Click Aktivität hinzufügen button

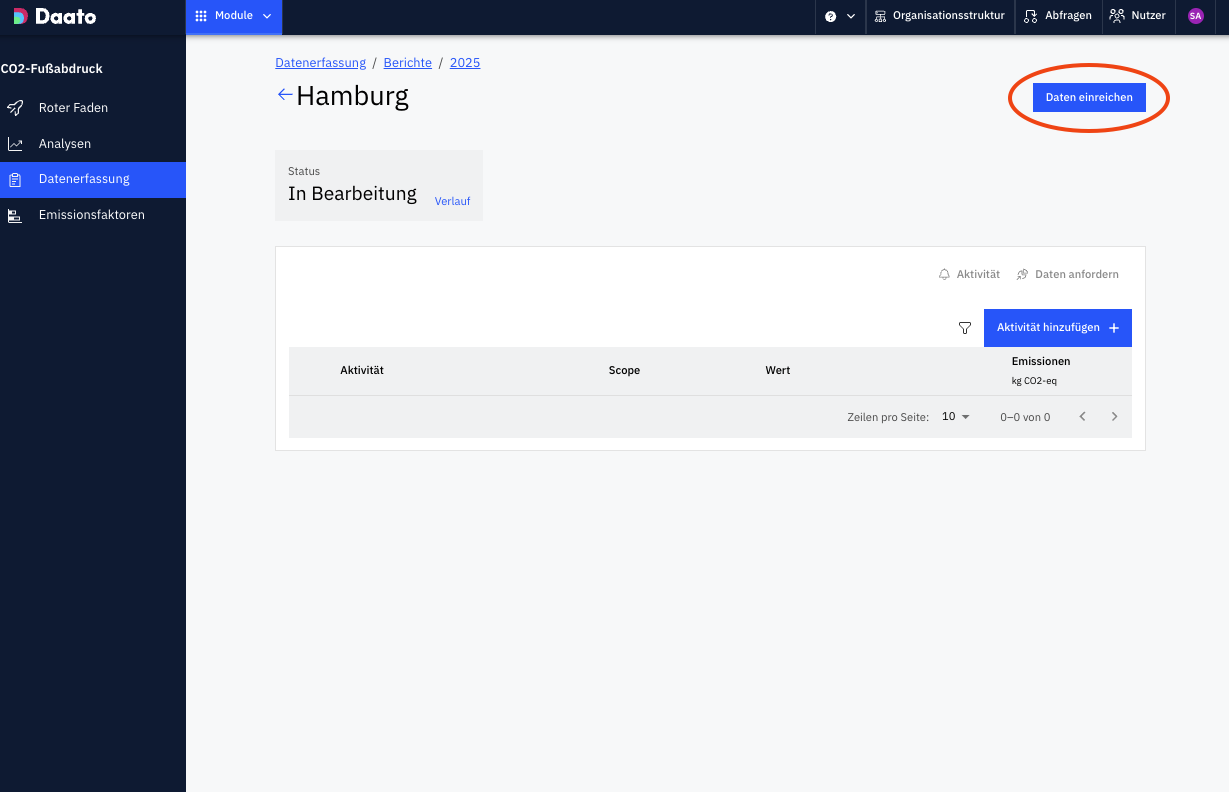click(1058, 328)
